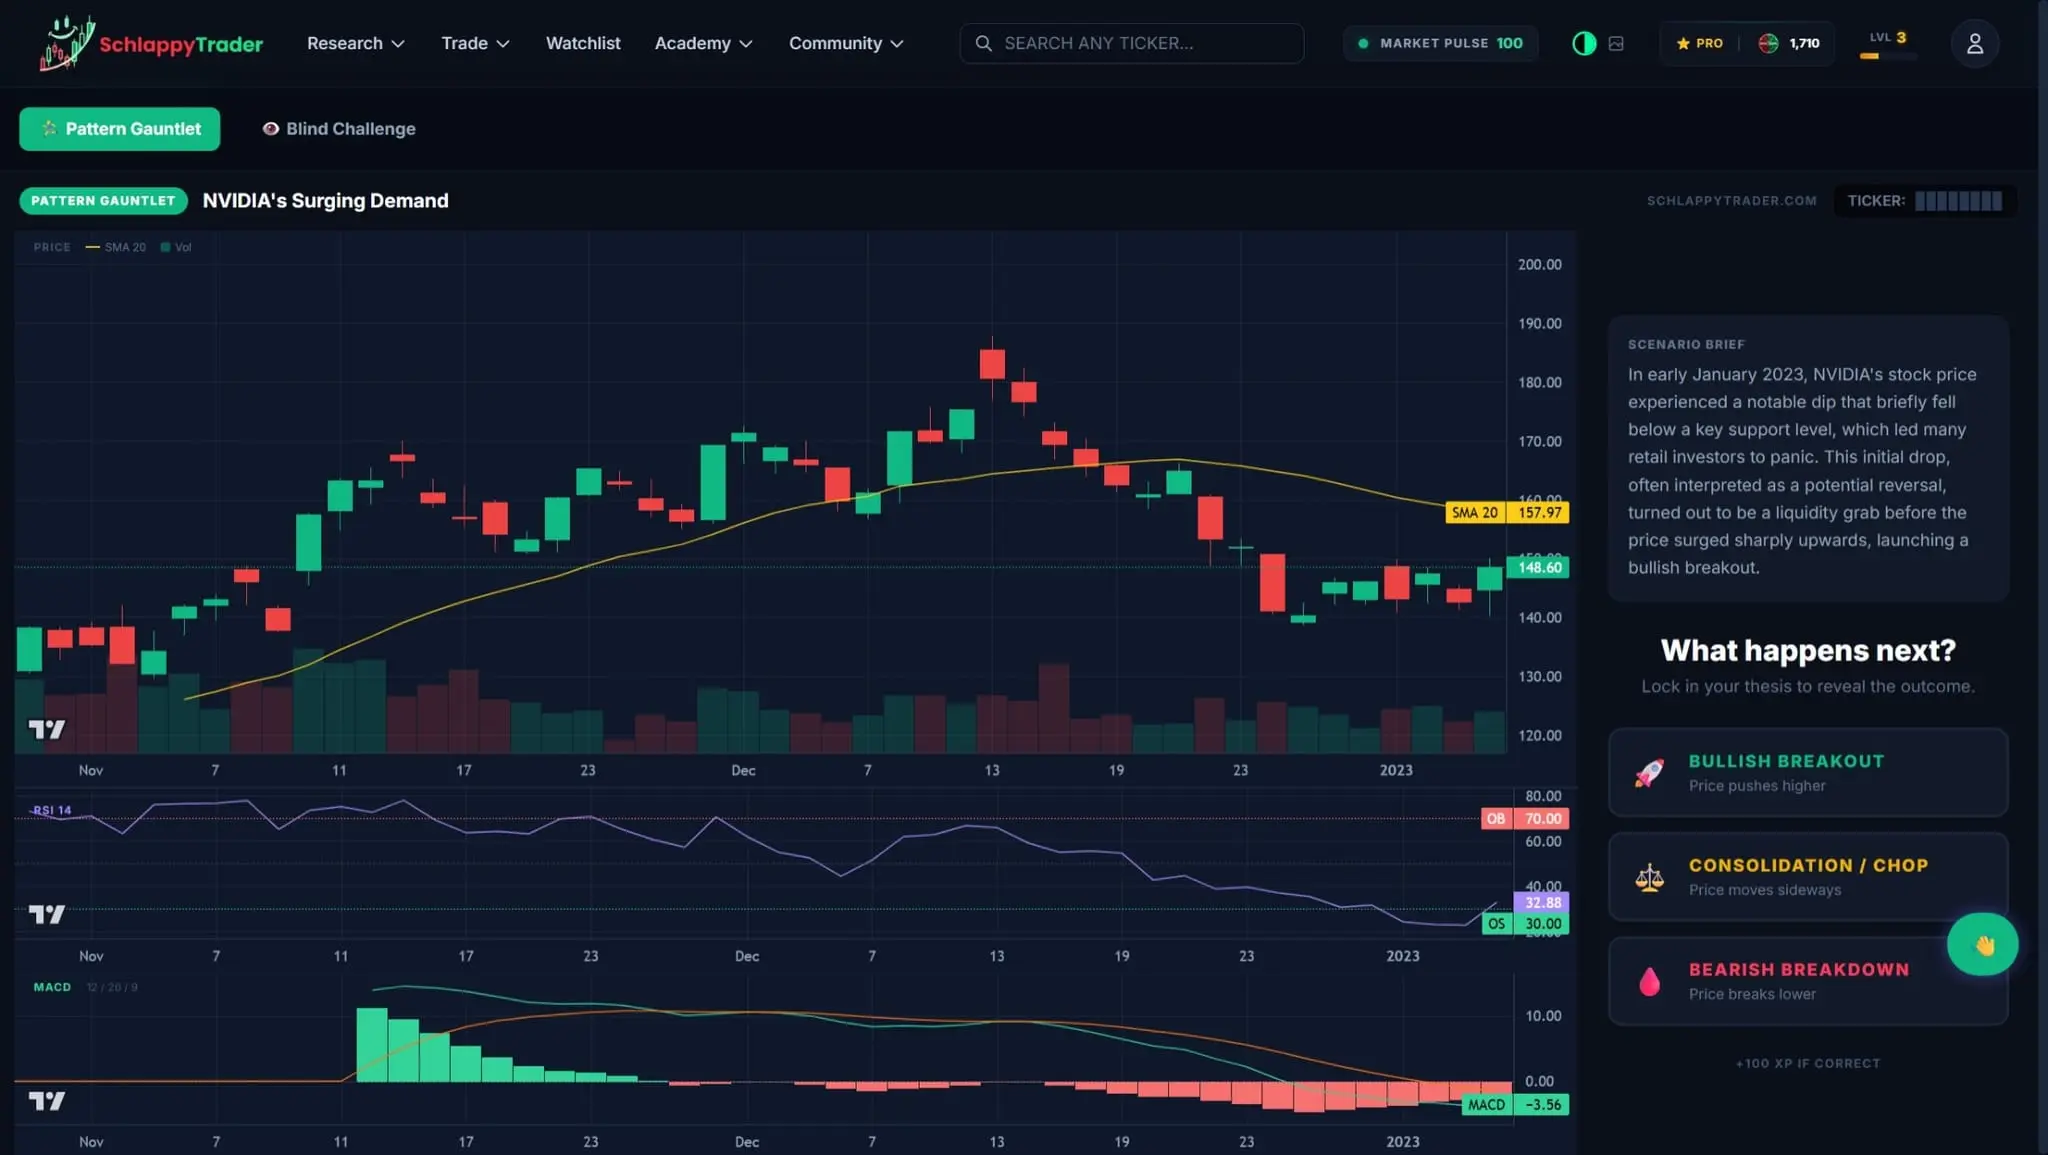Viewport: 2048px width, 1155px height.
Task: Click the Market Pulse 100 indicator
Action: click(x=1441, y=43)
